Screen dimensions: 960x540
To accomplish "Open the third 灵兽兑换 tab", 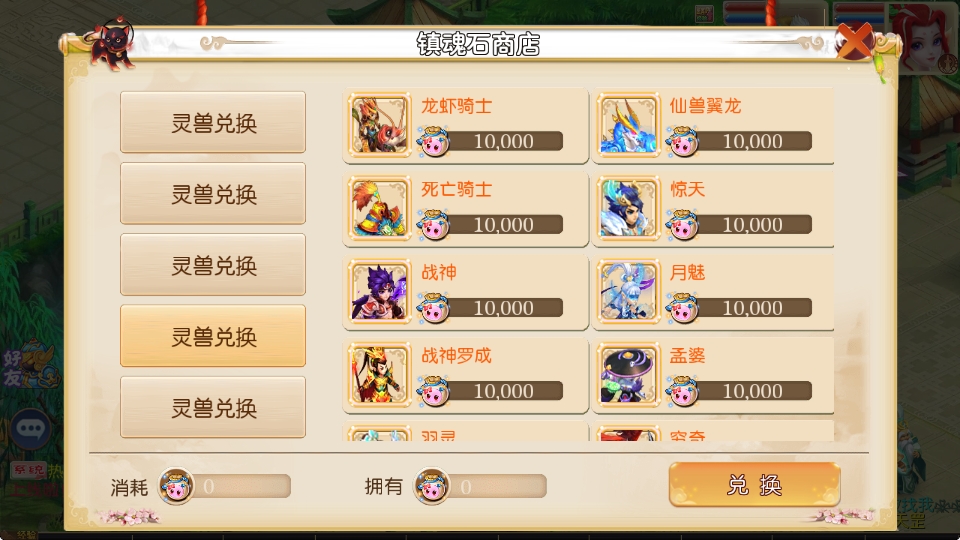I will (x=213, y=264).
